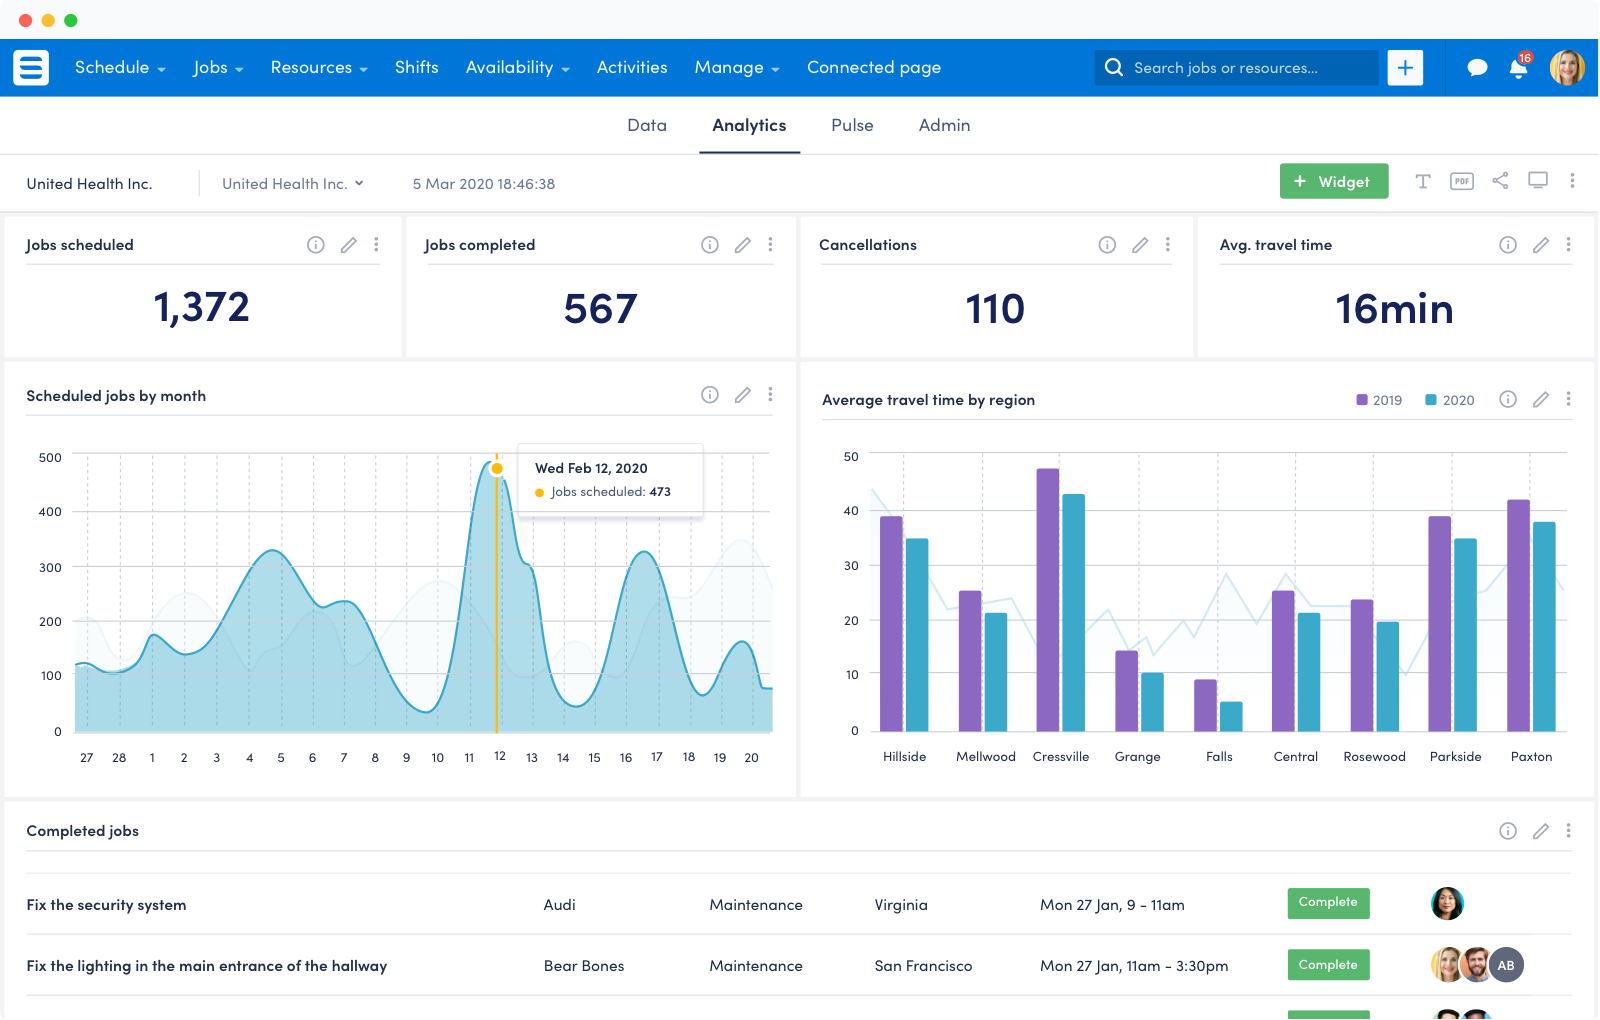Click the share icon near the Widget button
Screen dimensions: 1600x1020
pyautogui.click(x=1499, y=181)
